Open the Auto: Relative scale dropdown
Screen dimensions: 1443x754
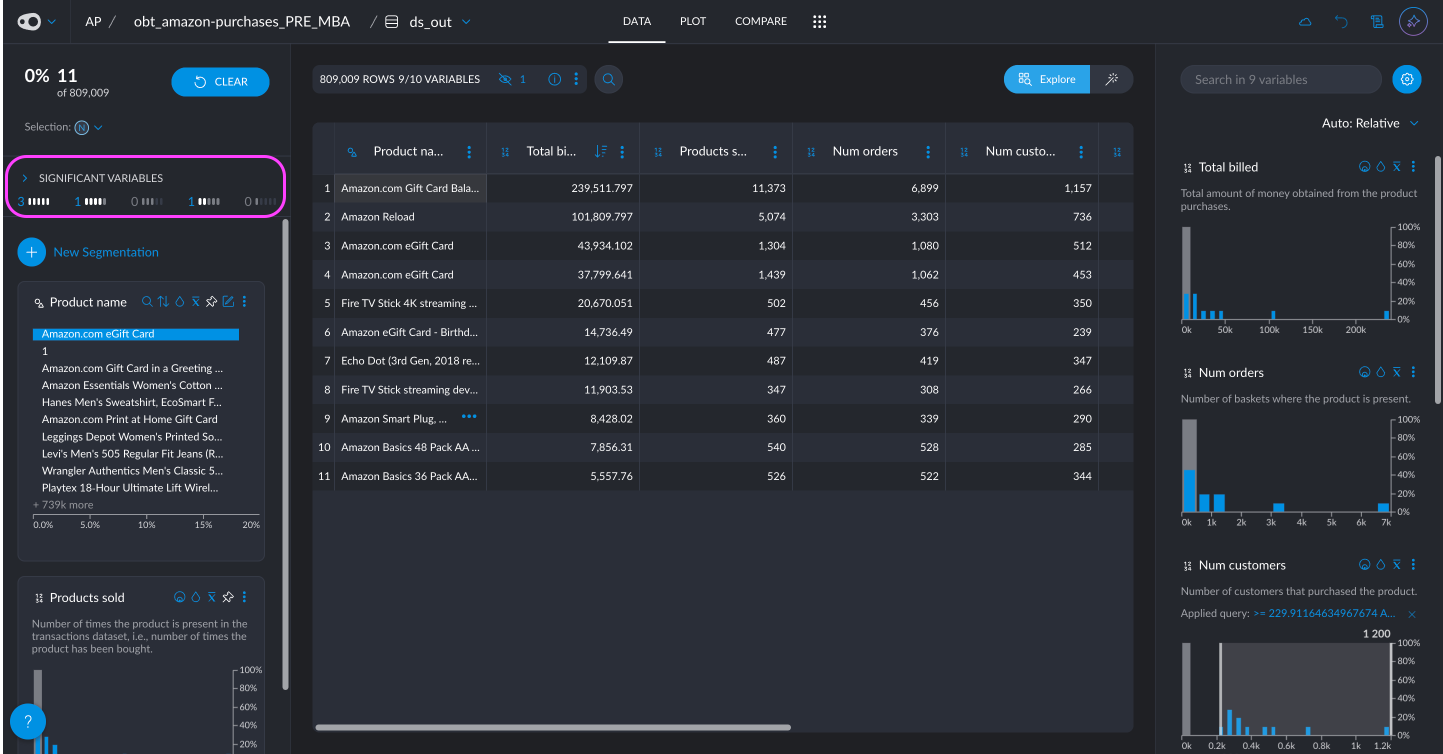[1370, 123]
